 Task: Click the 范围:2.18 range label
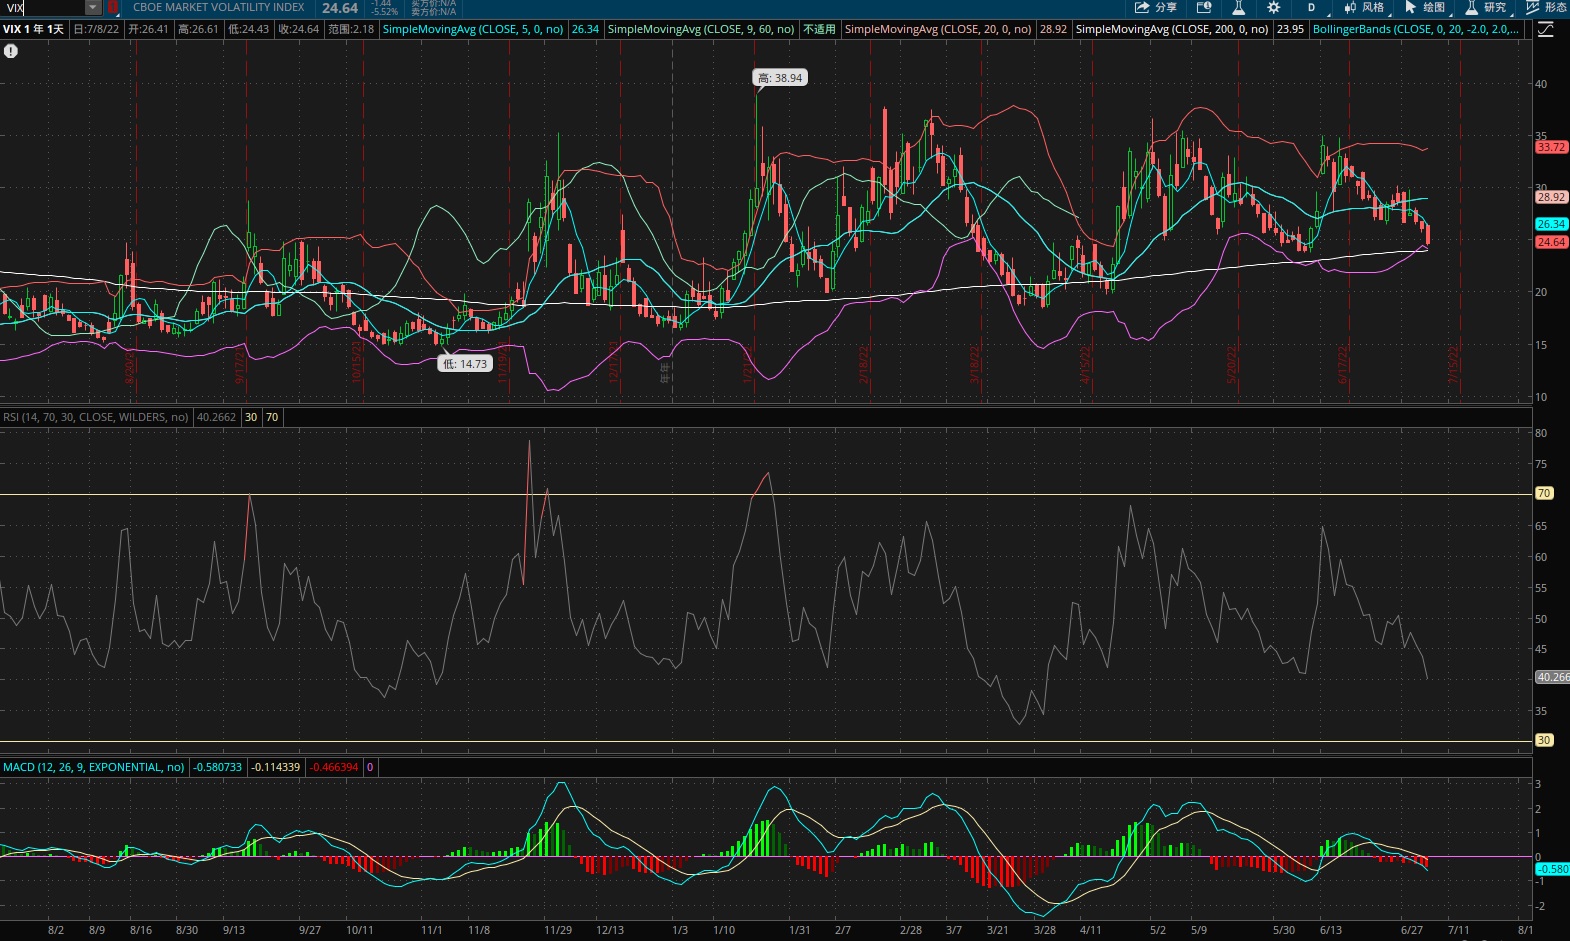click(351, 29)
